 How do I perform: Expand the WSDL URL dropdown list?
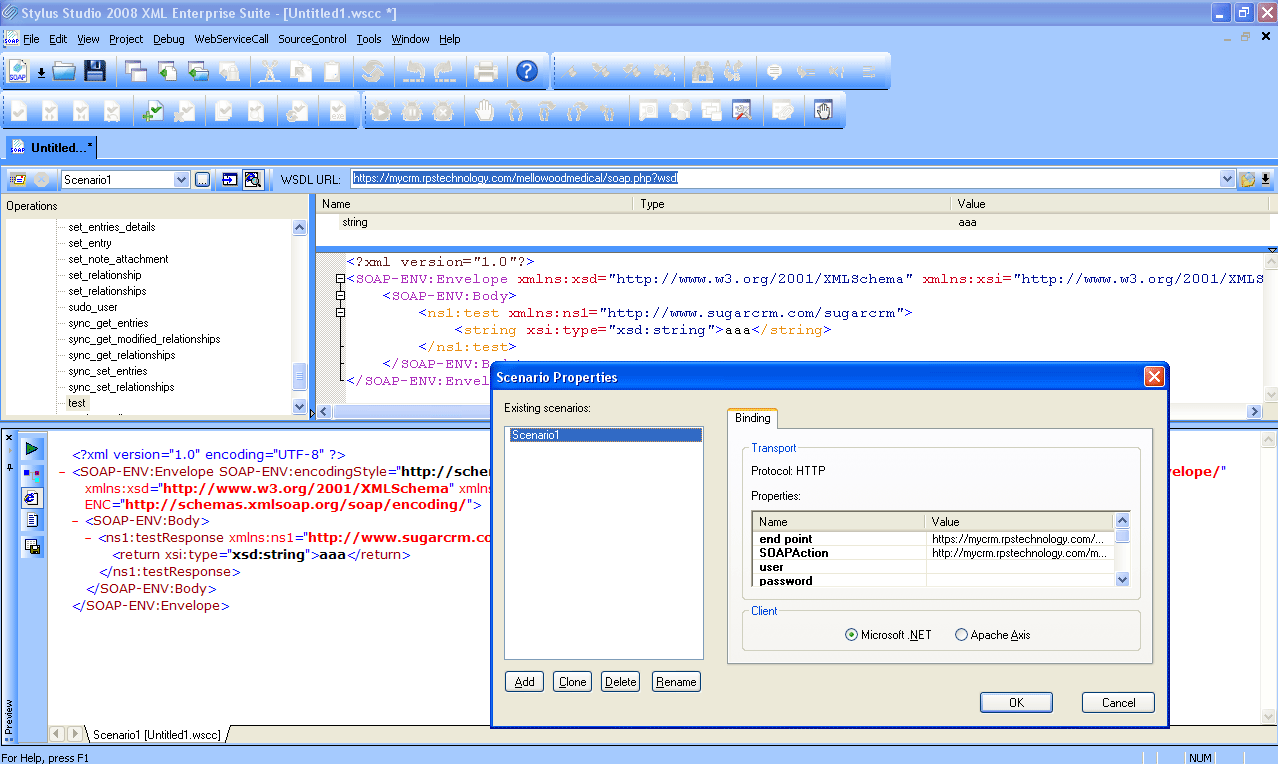1228,180
